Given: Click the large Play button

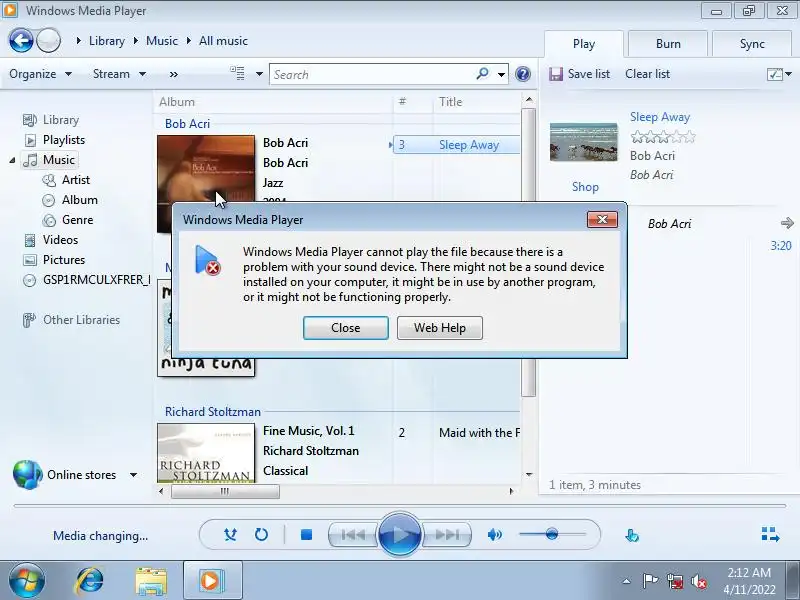Looking at the screenshot, I should coord(399,534).
